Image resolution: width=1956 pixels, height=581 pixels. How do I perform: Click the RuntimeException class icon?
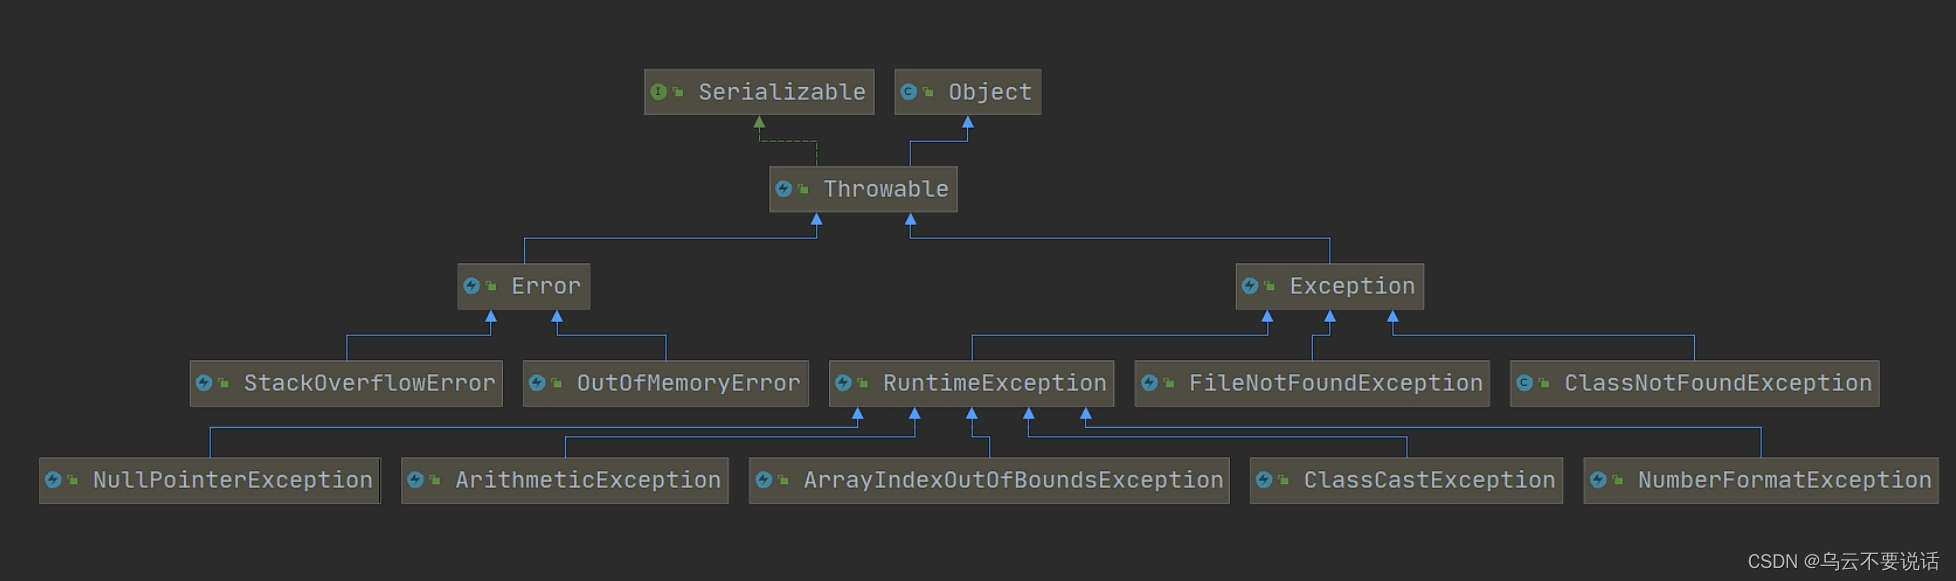843,383
